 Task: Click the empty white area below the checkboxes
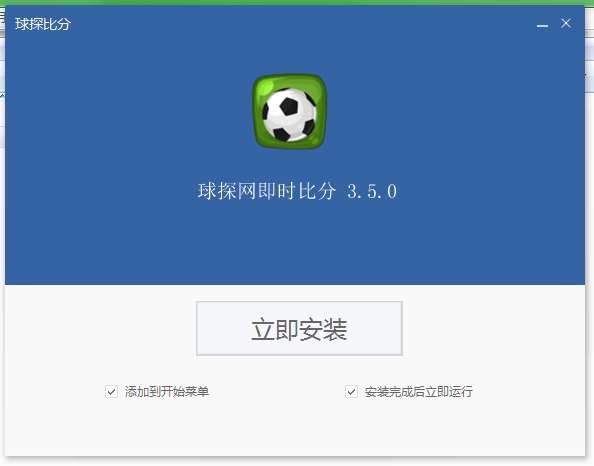(295, 428)
